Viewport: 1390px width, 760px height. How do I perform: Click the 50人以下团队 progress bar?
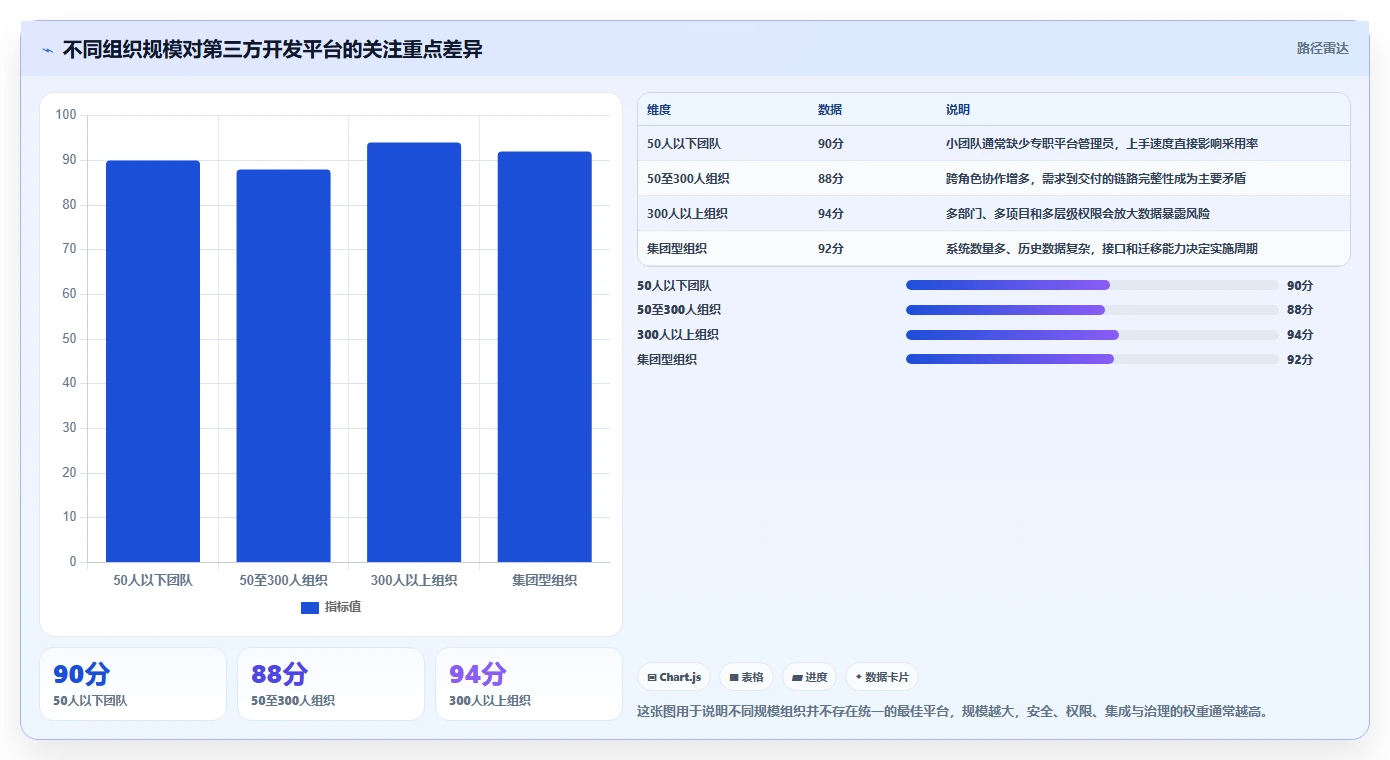[x=1092, y=285]
